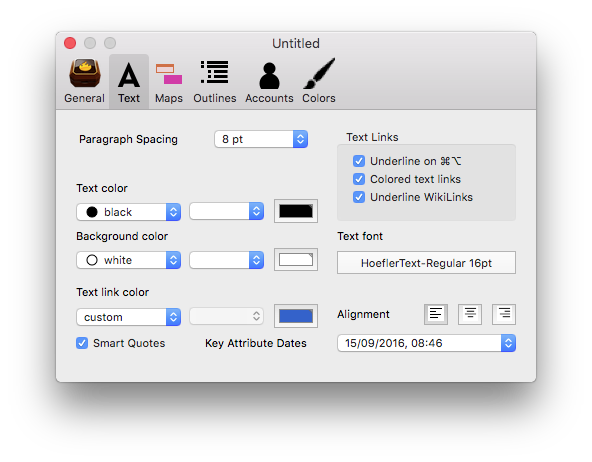Toggle Underline on command-option checkbox
592x462 pixels.
[x=359, y=161]
